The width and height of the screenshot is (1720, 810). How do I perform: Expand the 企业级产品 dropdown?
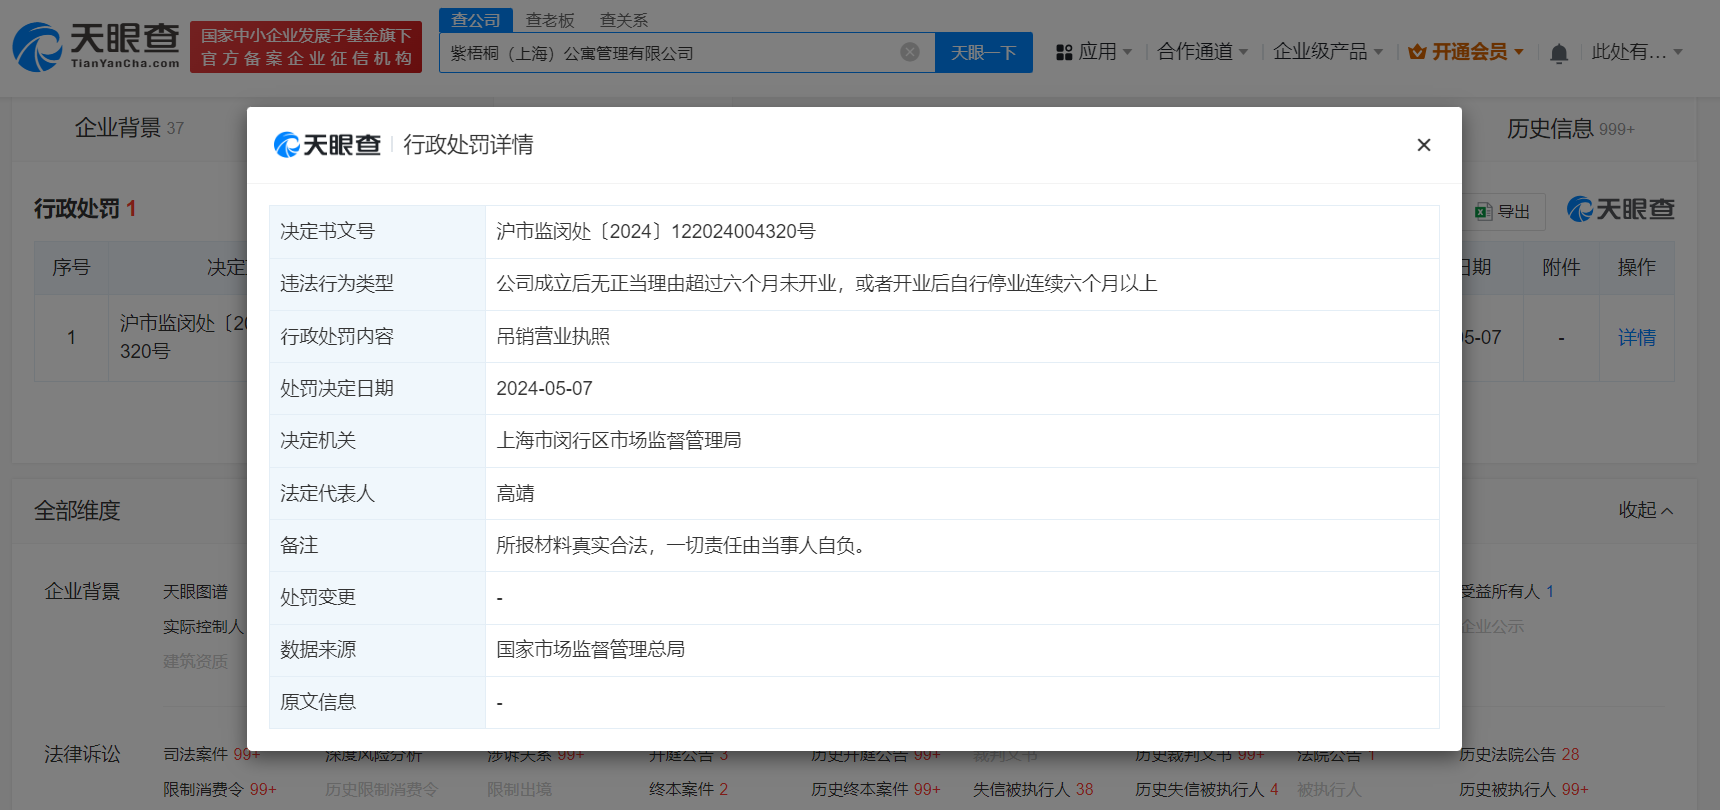pyautogui.click(x=1328, y=52)
